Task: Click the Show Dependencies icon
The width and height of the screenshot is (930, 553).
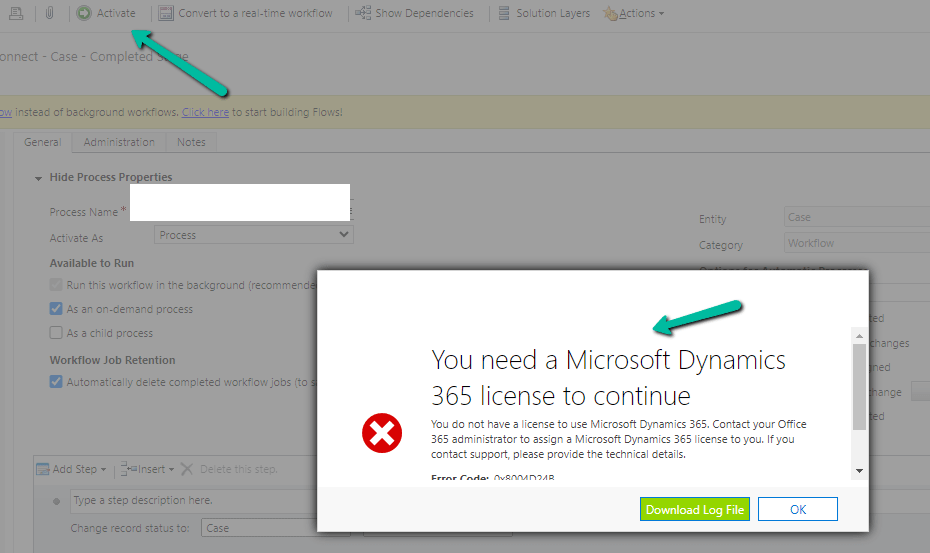Action: tap(363, 13)
